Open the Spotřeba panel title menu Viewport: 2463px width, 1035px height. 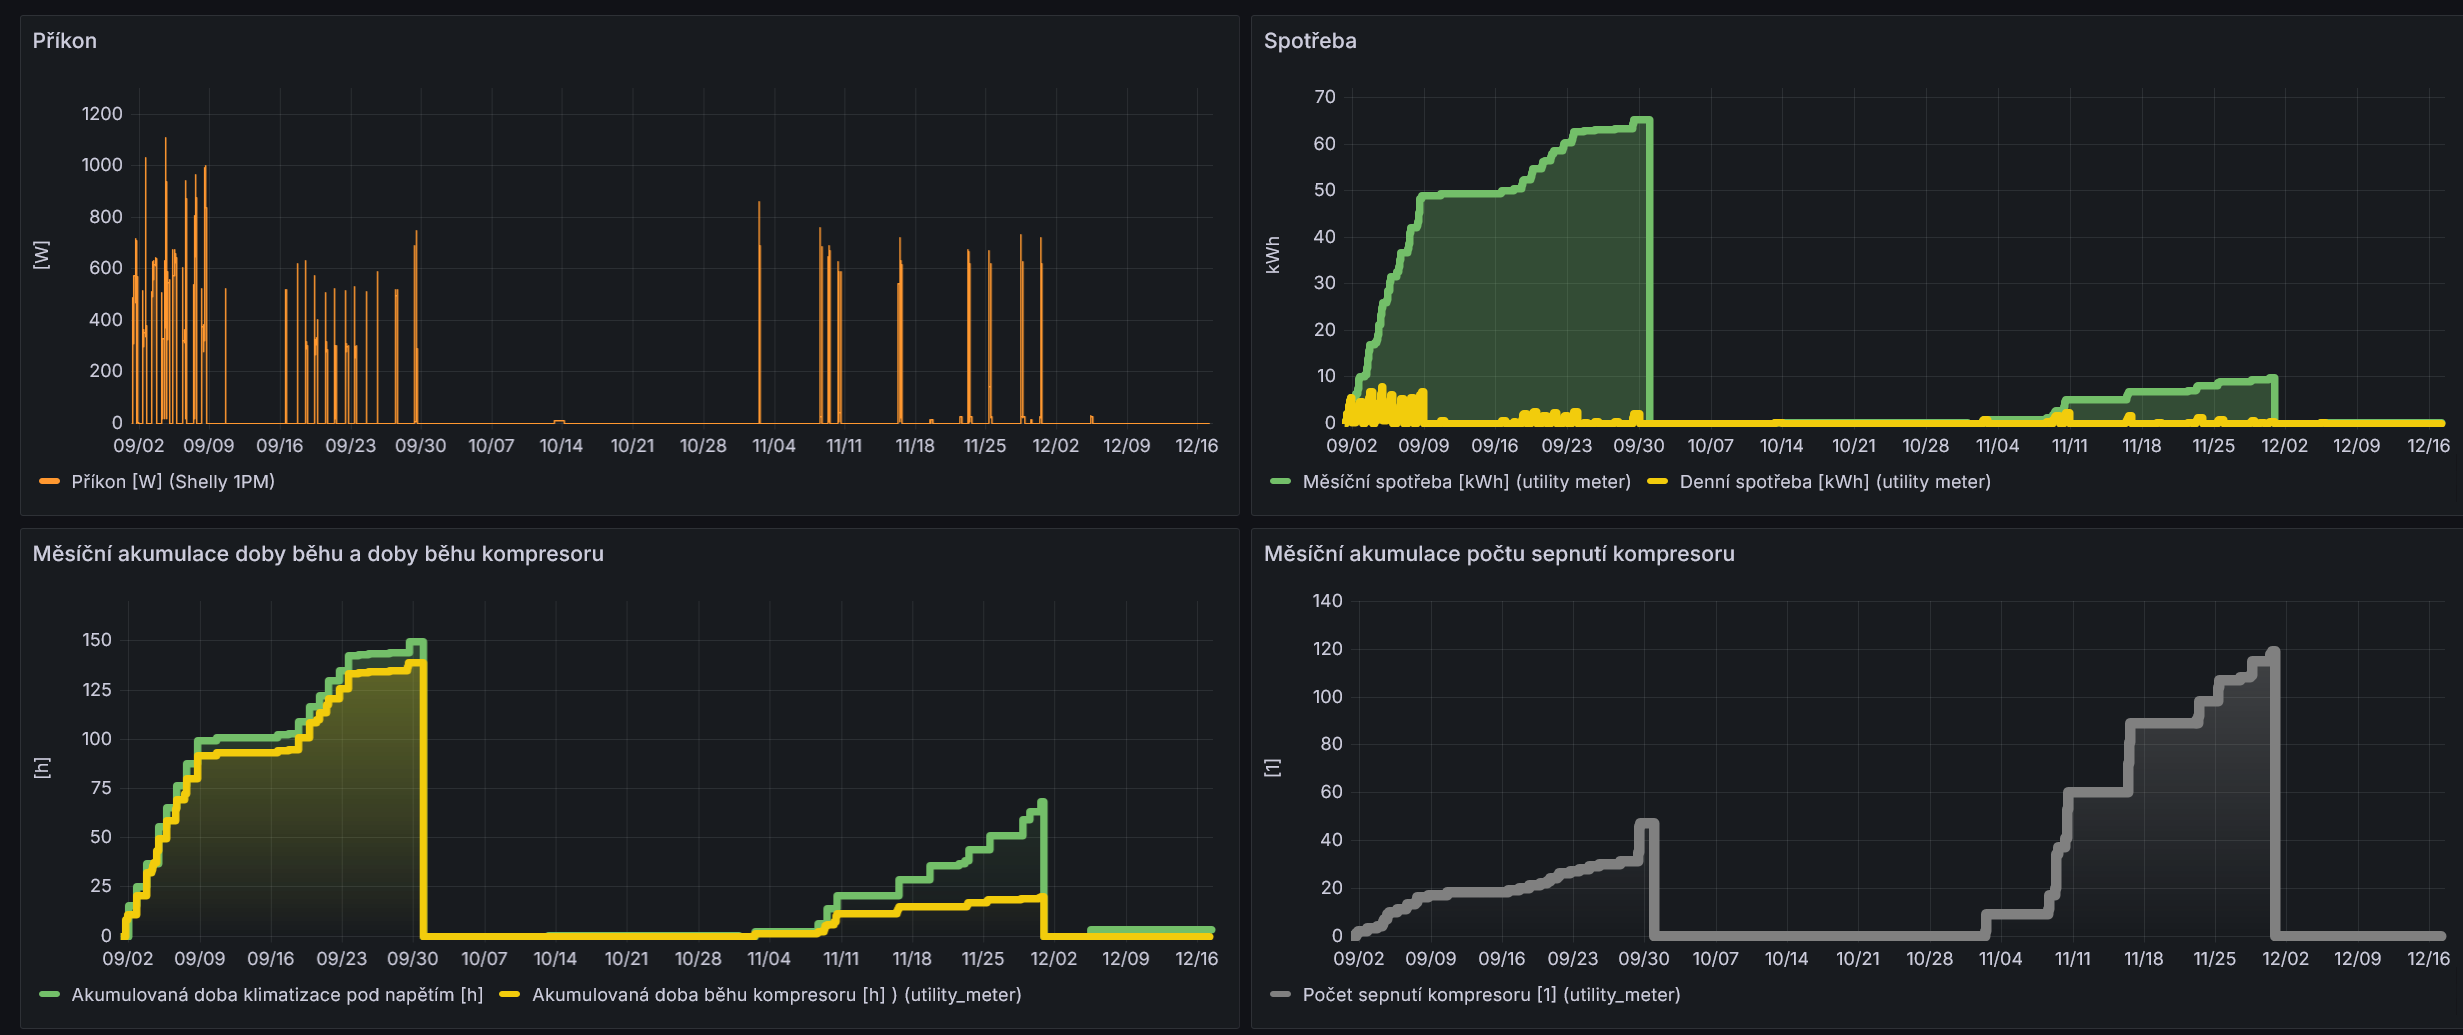tap(1309, 41)
